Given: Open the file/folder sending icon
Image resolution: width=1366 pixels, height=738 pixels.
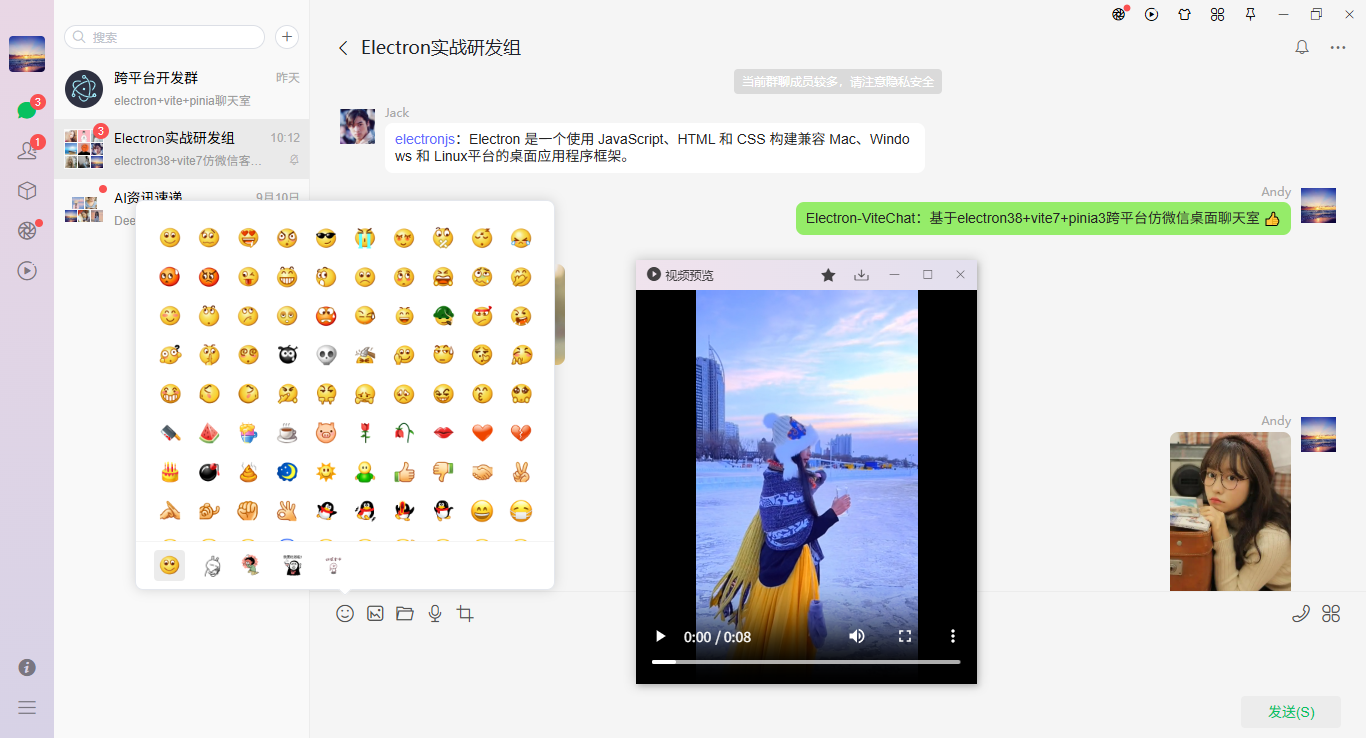Looking at the screenshot, I should coord(405,613).
